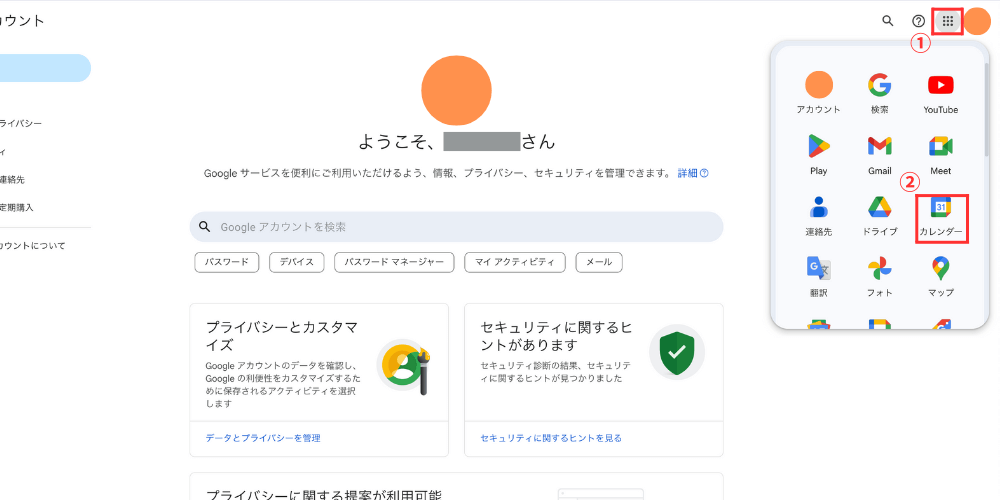Click the Google アカウントを検索 search field
The height and width of the screenshot is (500, 1000).
(x=456, y=227)
